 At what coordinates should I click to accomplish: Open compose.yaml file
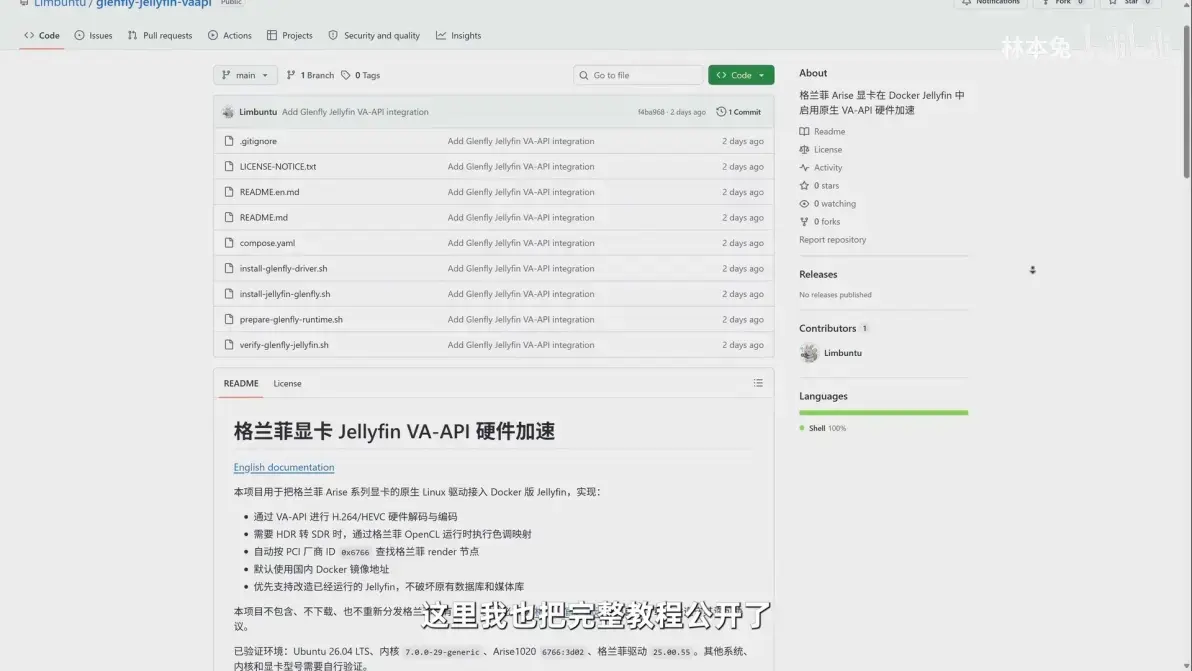pos(267,243)
